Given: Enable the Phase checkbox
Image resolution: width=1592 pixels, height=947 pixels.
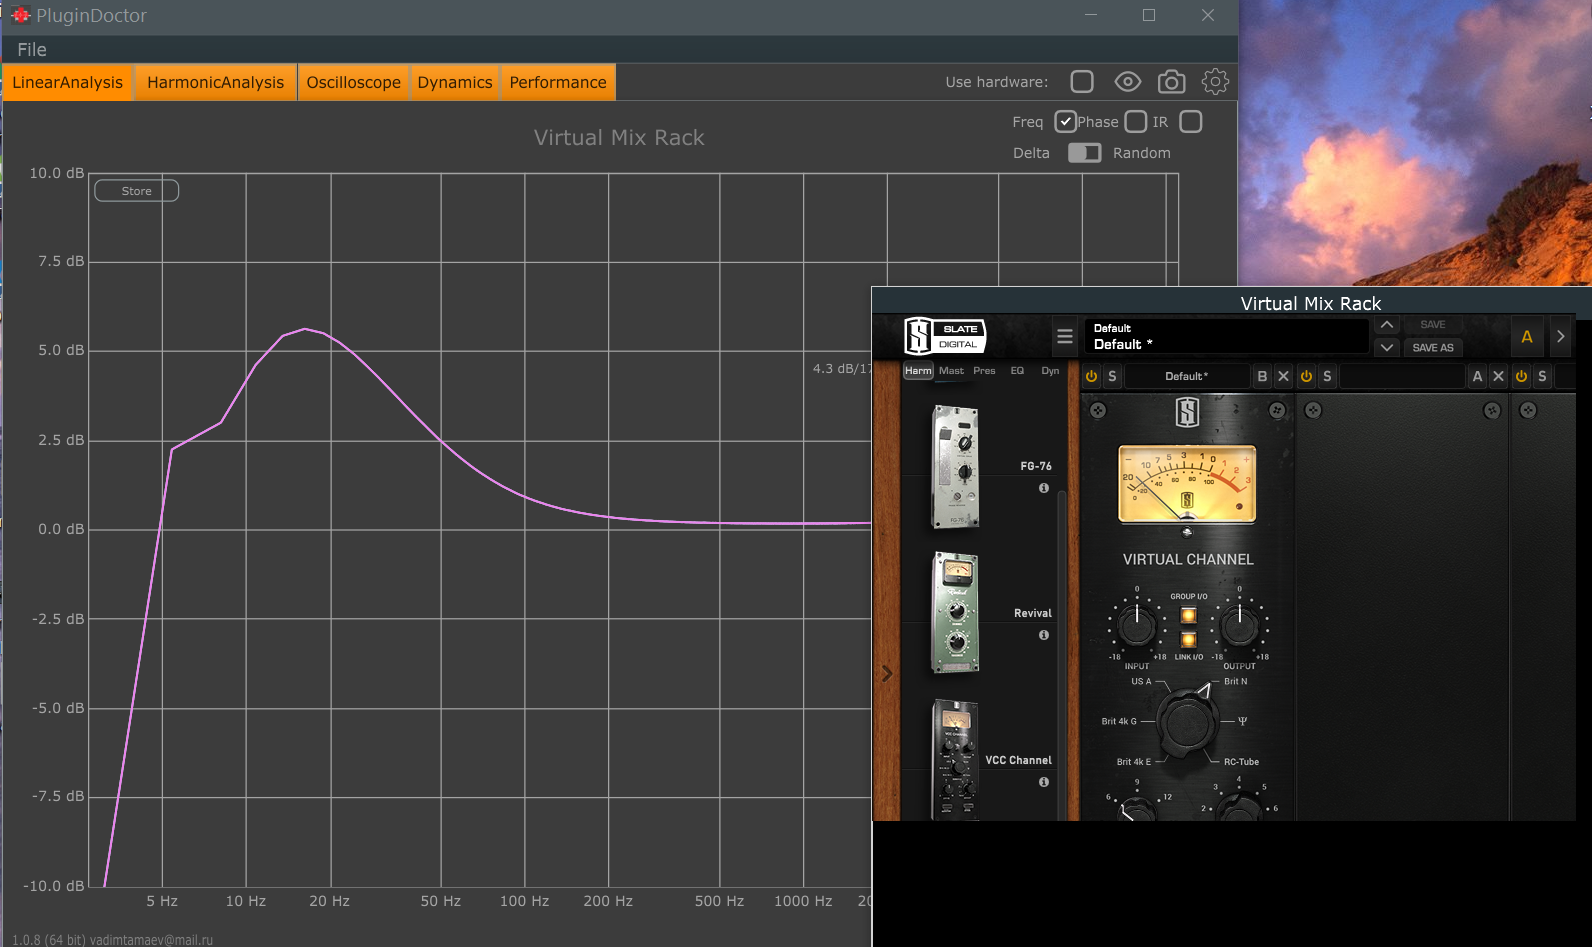Looking at the screenshot, I should click(x=1135, y=122).
